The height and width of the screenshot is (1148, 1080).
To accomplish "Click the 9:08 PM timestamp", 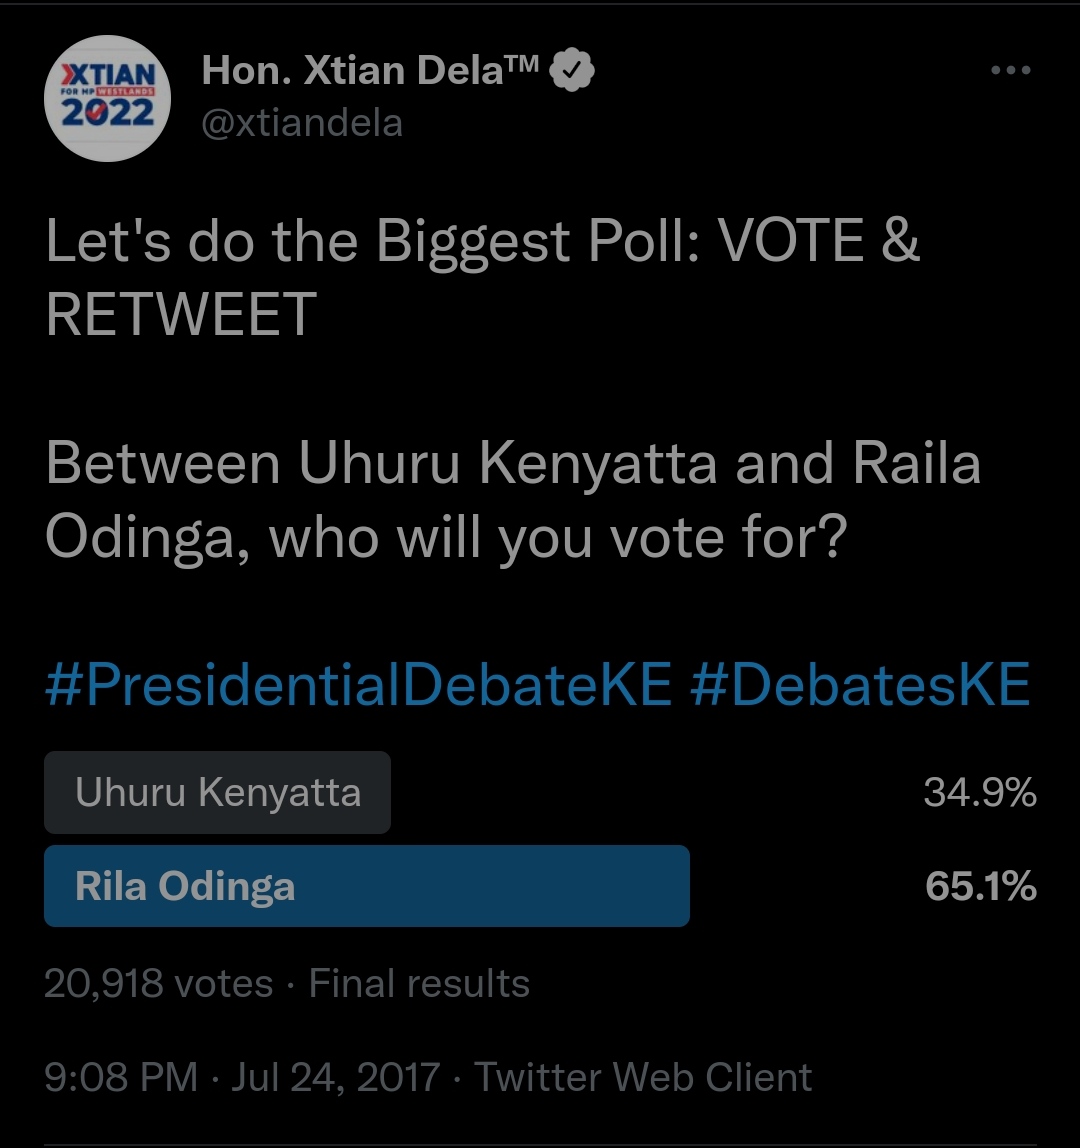I will pyautogui.click(x=121, y=1077).
